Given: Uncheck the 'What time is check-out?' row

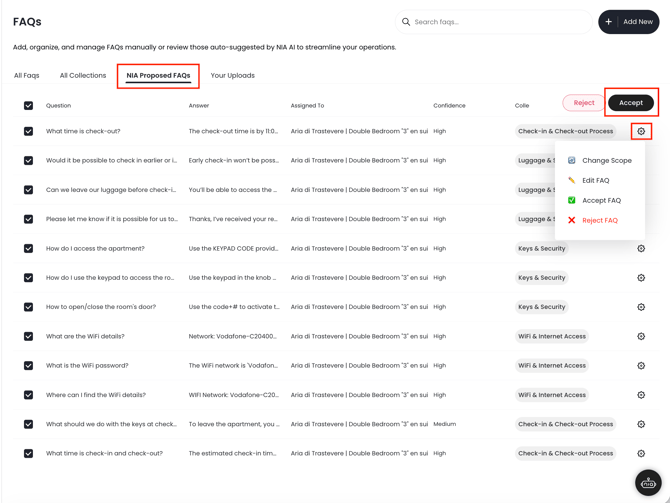Looking at the screenshot, I should 28,131.
